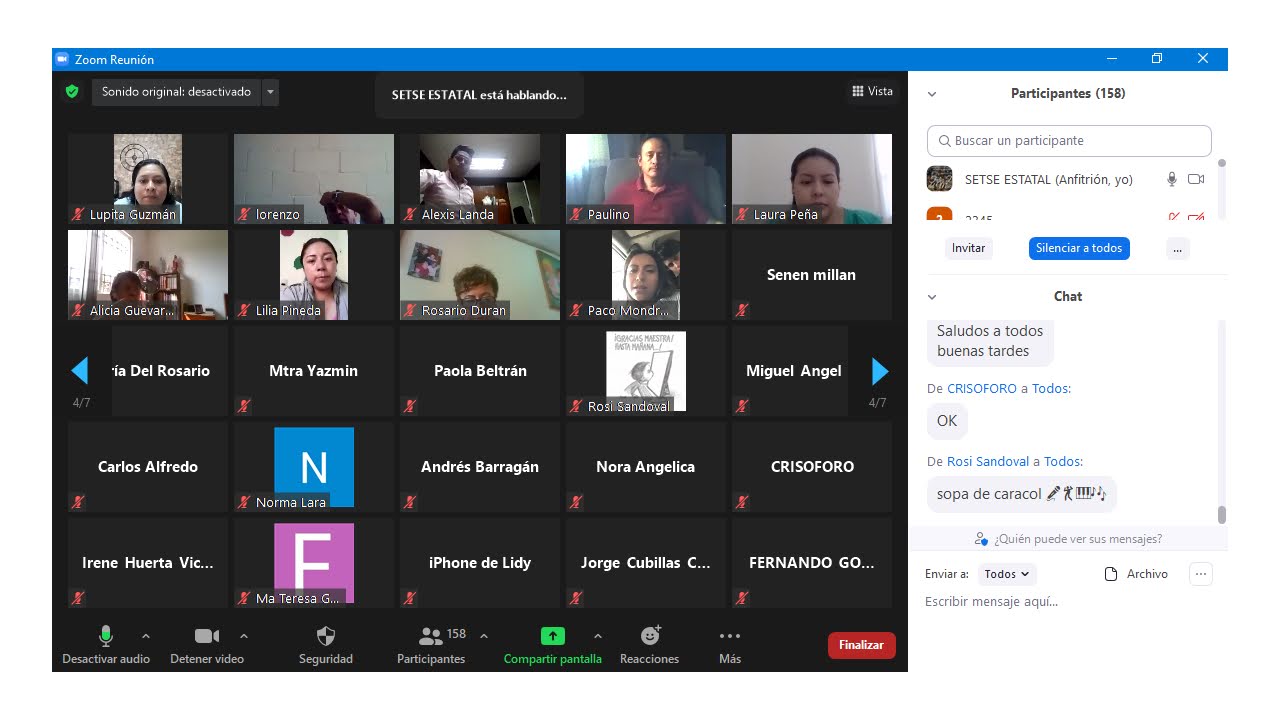
Task: Toggle camera with Detener video
Action: (x=207, y=636)
